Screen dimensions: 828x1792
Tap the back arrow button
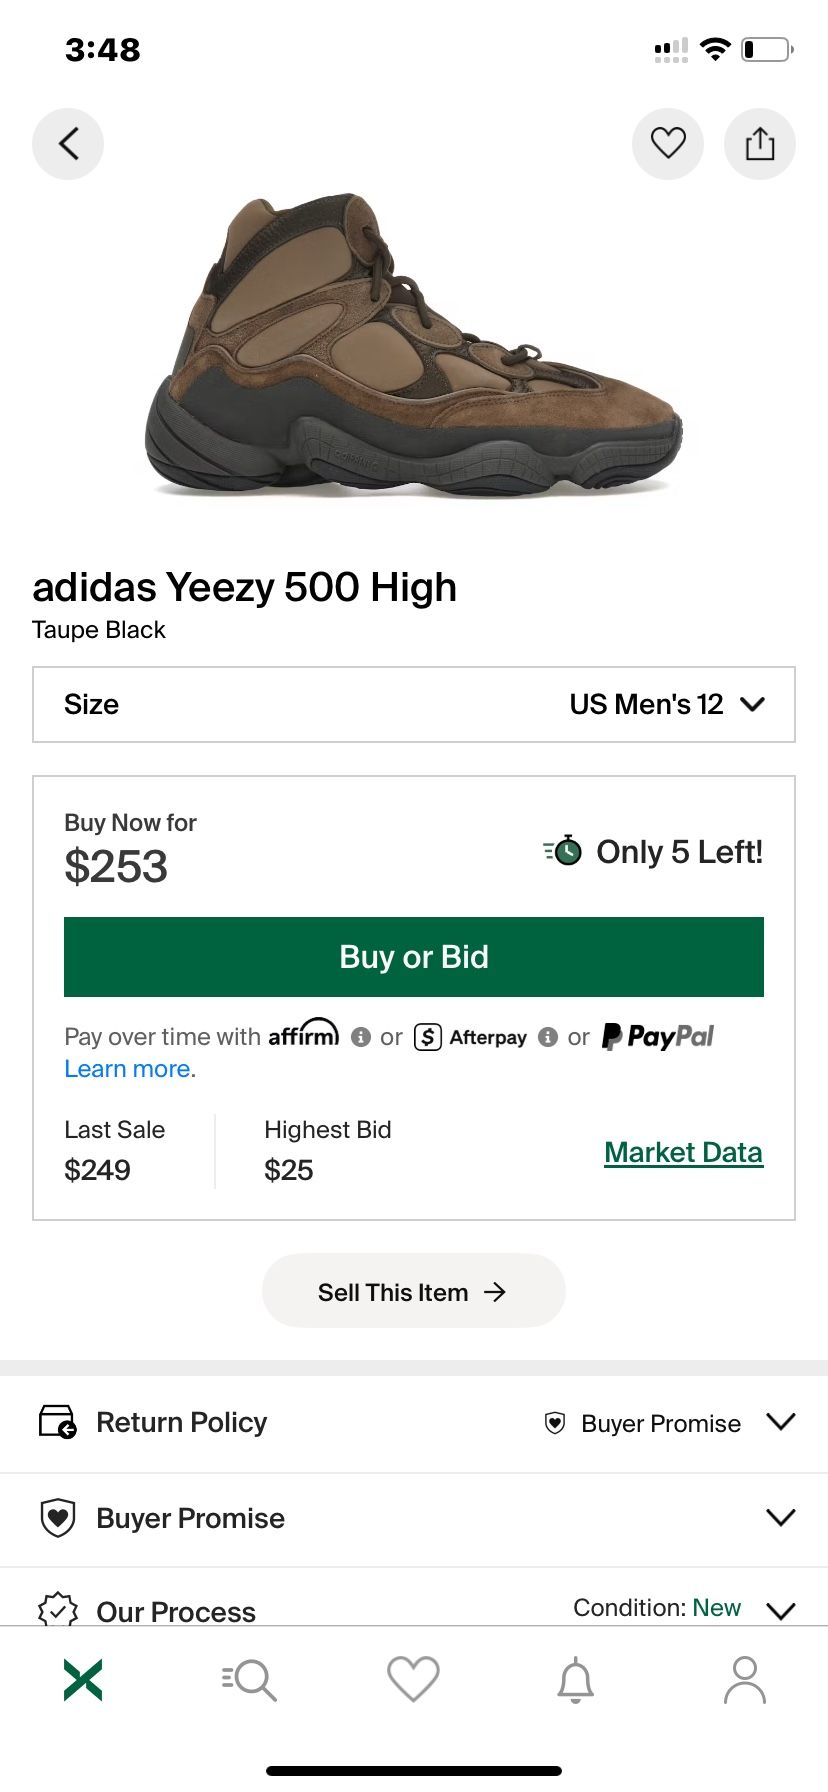tap(68, 144)
